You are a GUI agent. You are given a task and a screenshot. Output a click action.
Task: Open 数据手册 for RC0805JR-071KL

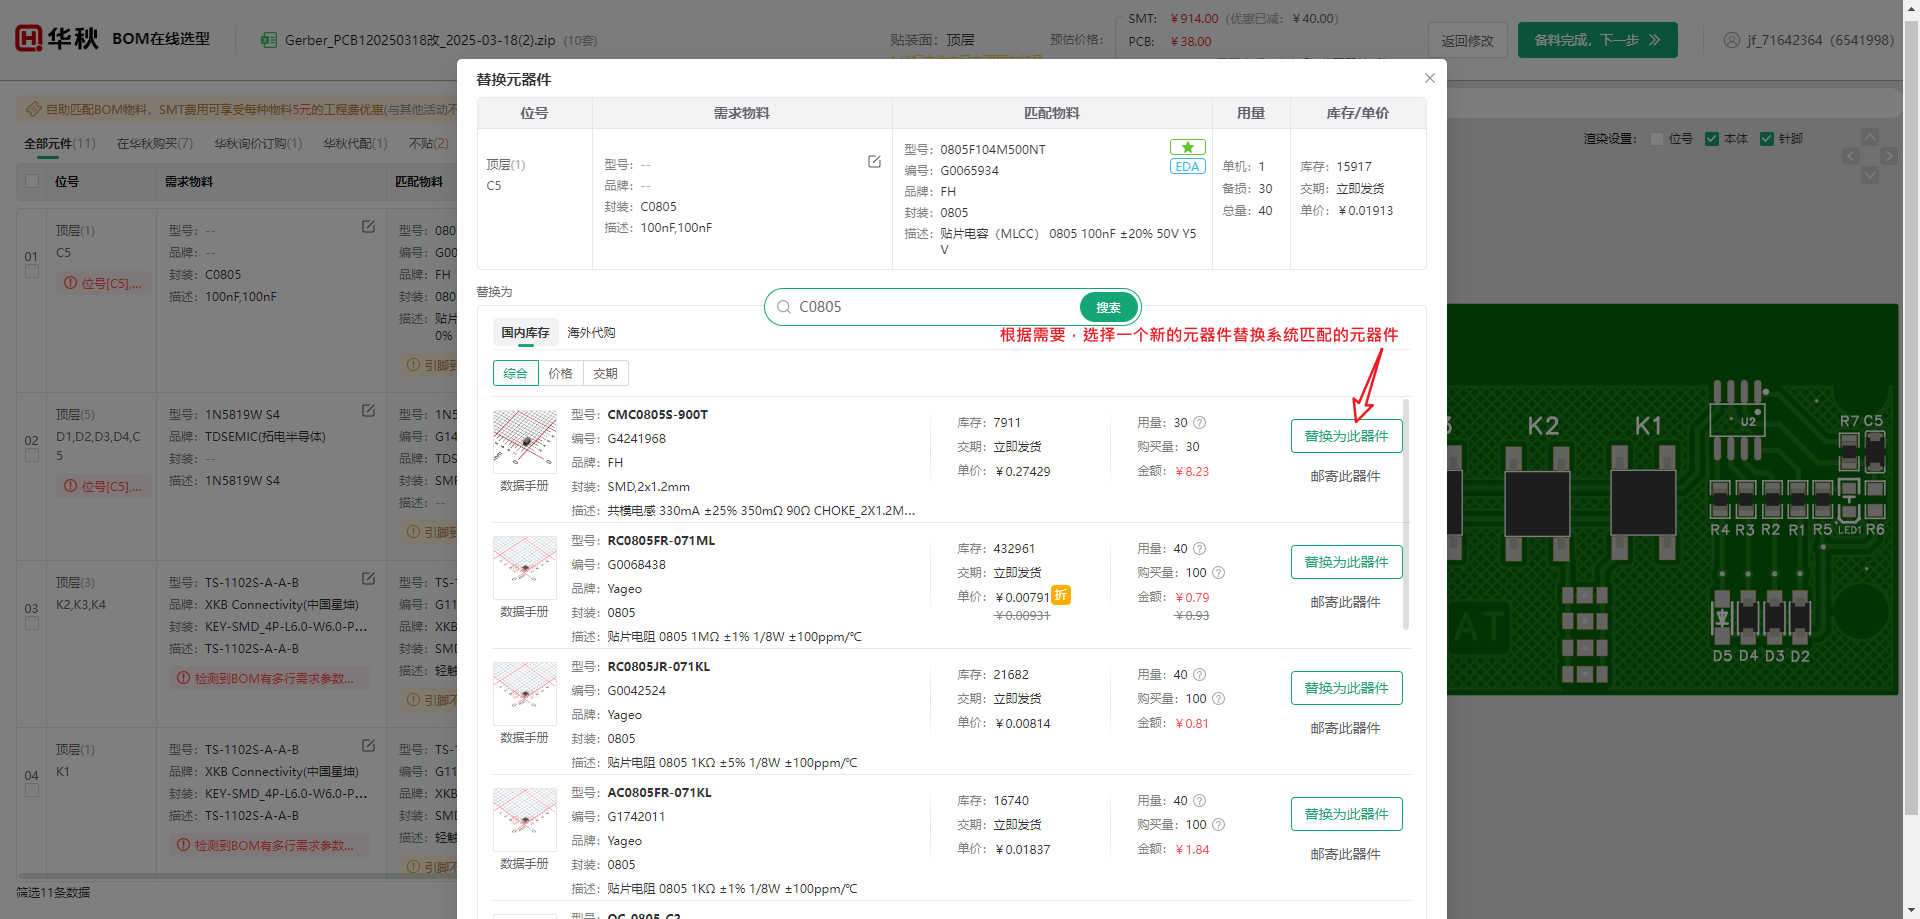tap(524, 738)
